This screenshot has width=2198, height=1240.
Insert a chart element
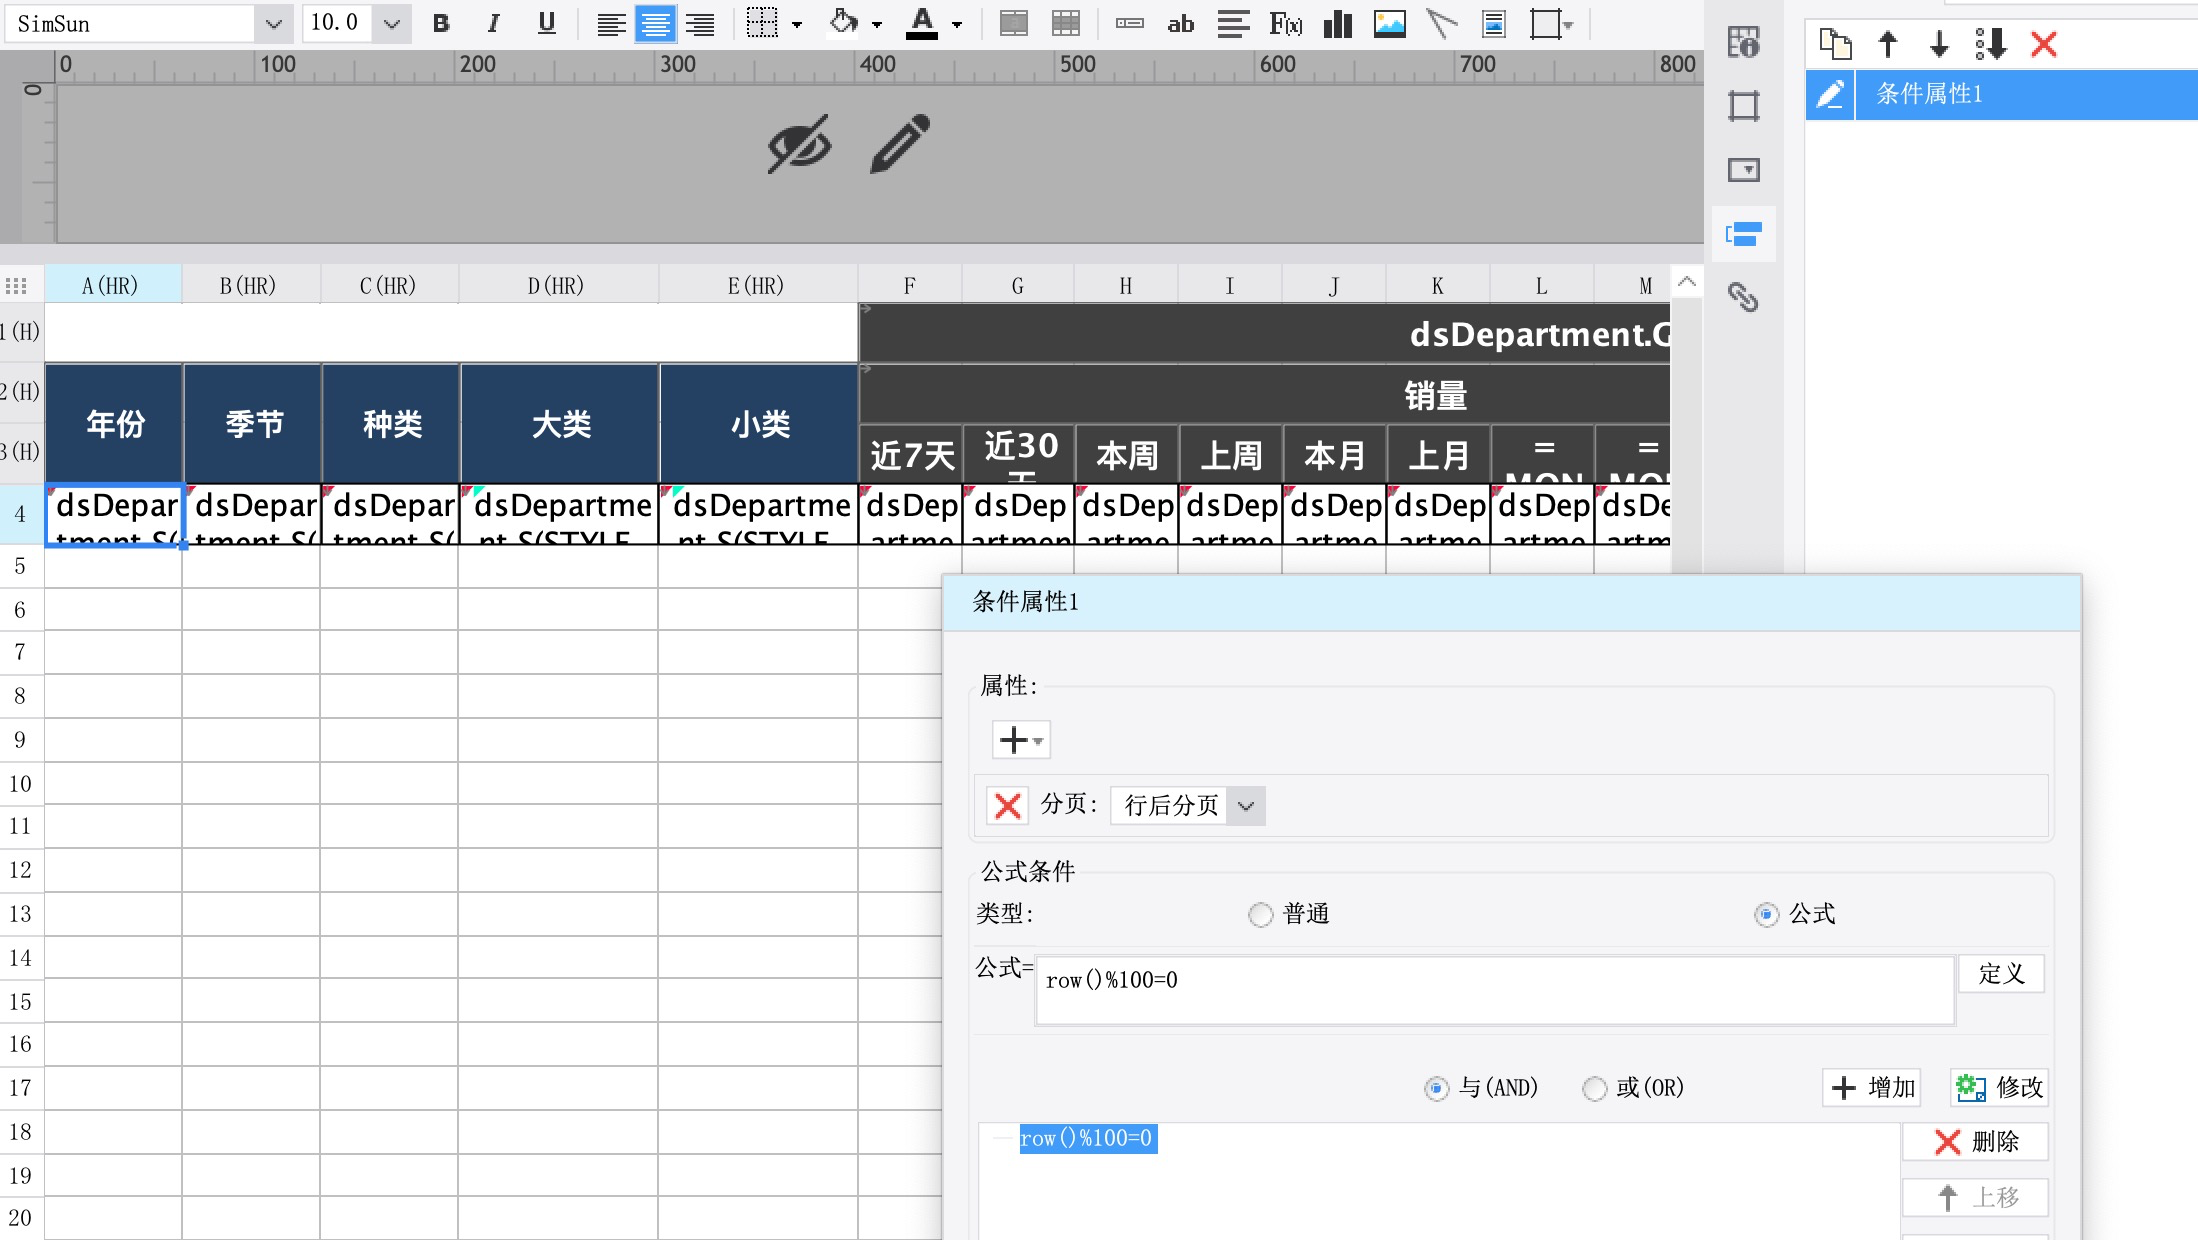click(1338, 23)
